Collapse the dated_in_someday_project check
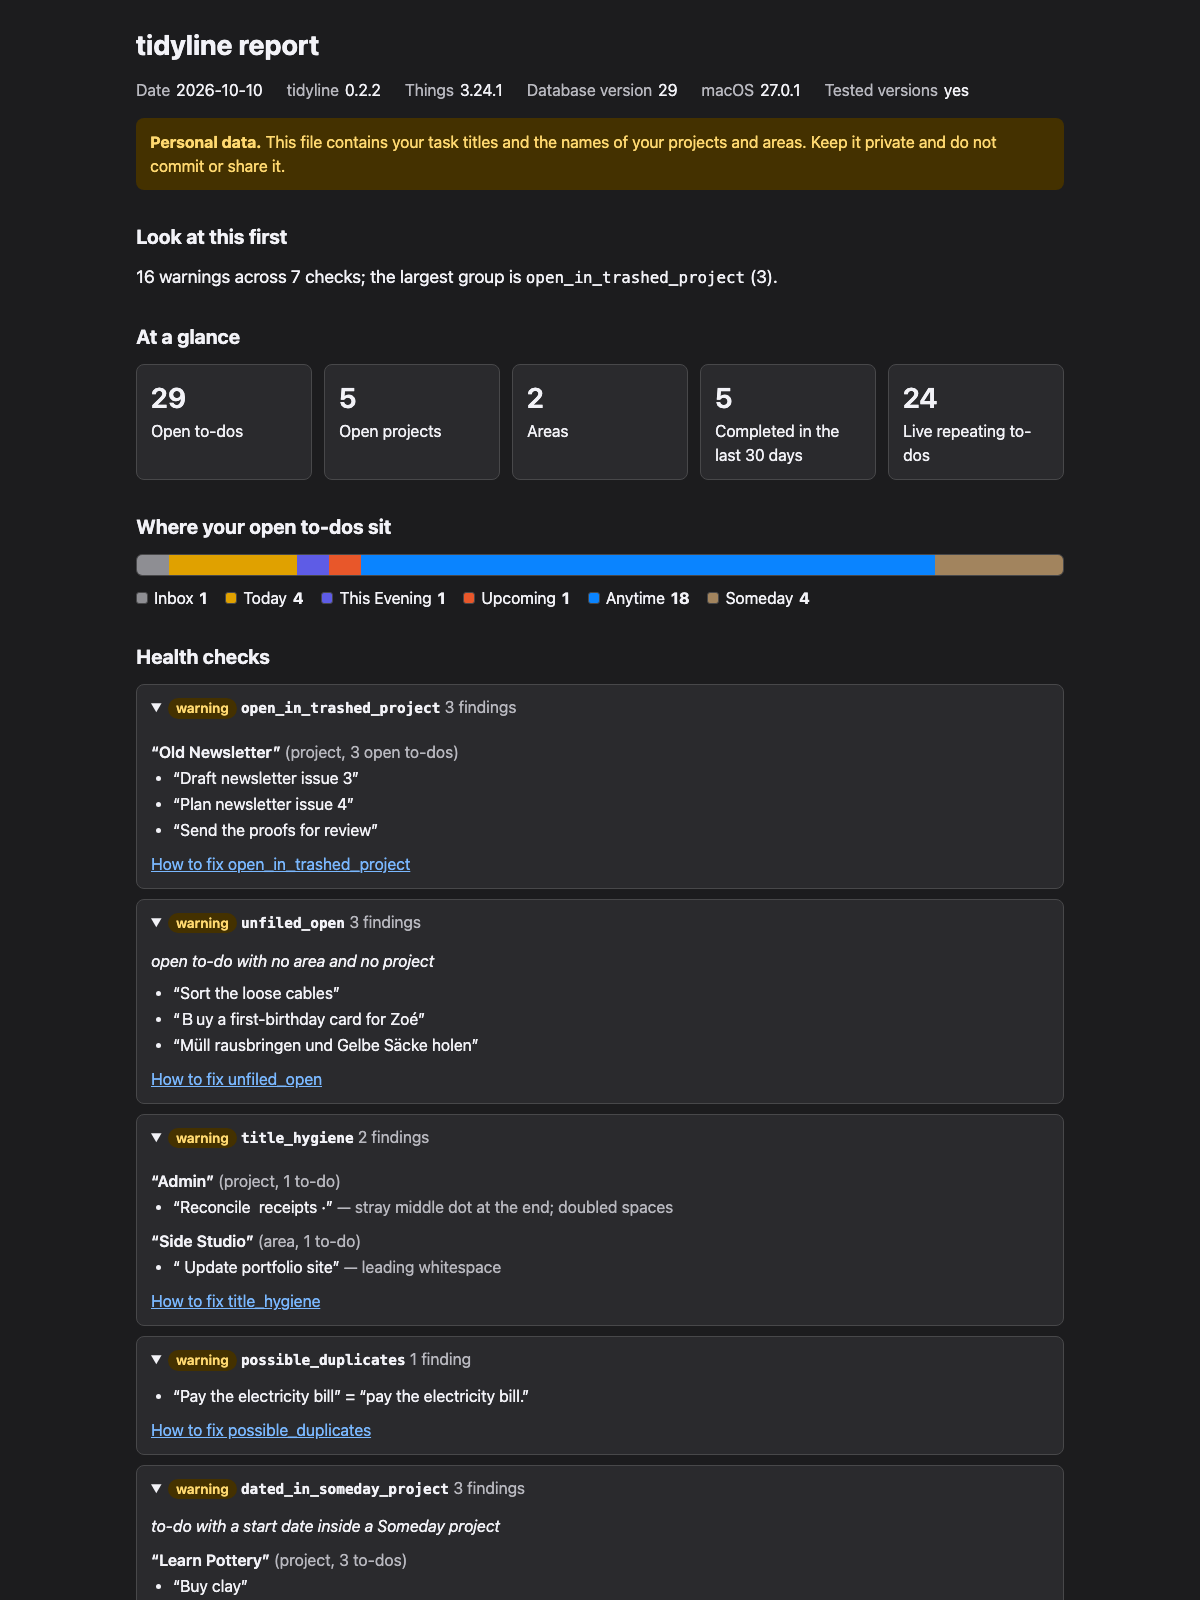Viewport: 1200px width, 1600px height. tap(156, 1489)
